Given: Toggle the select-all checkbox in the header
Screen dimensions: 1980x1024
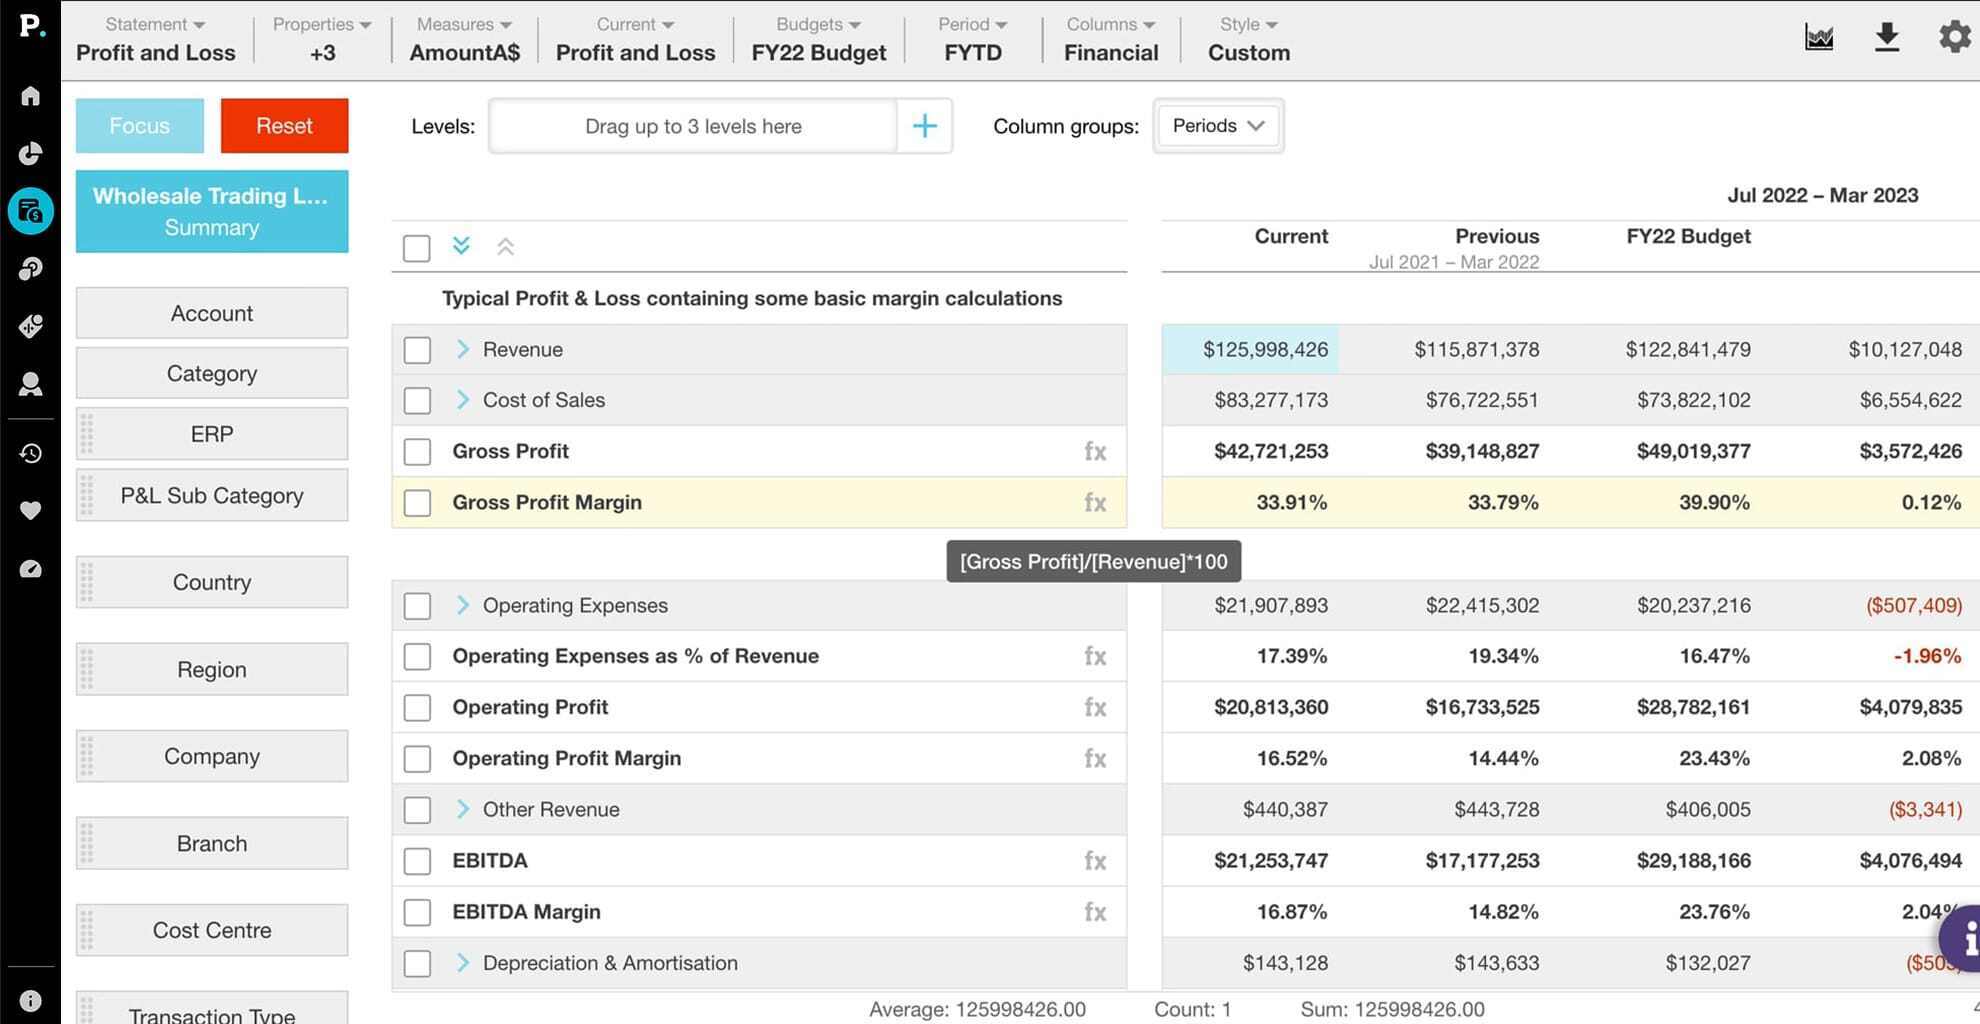Looking at the screenshot, I should pos(416,248).
